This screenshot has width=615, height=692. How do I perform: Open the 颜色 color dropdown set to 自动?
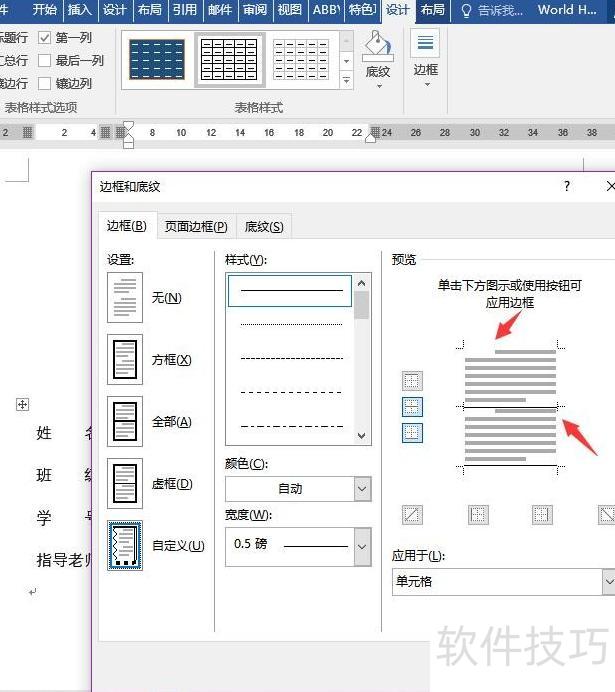click(x=298, y=489)
